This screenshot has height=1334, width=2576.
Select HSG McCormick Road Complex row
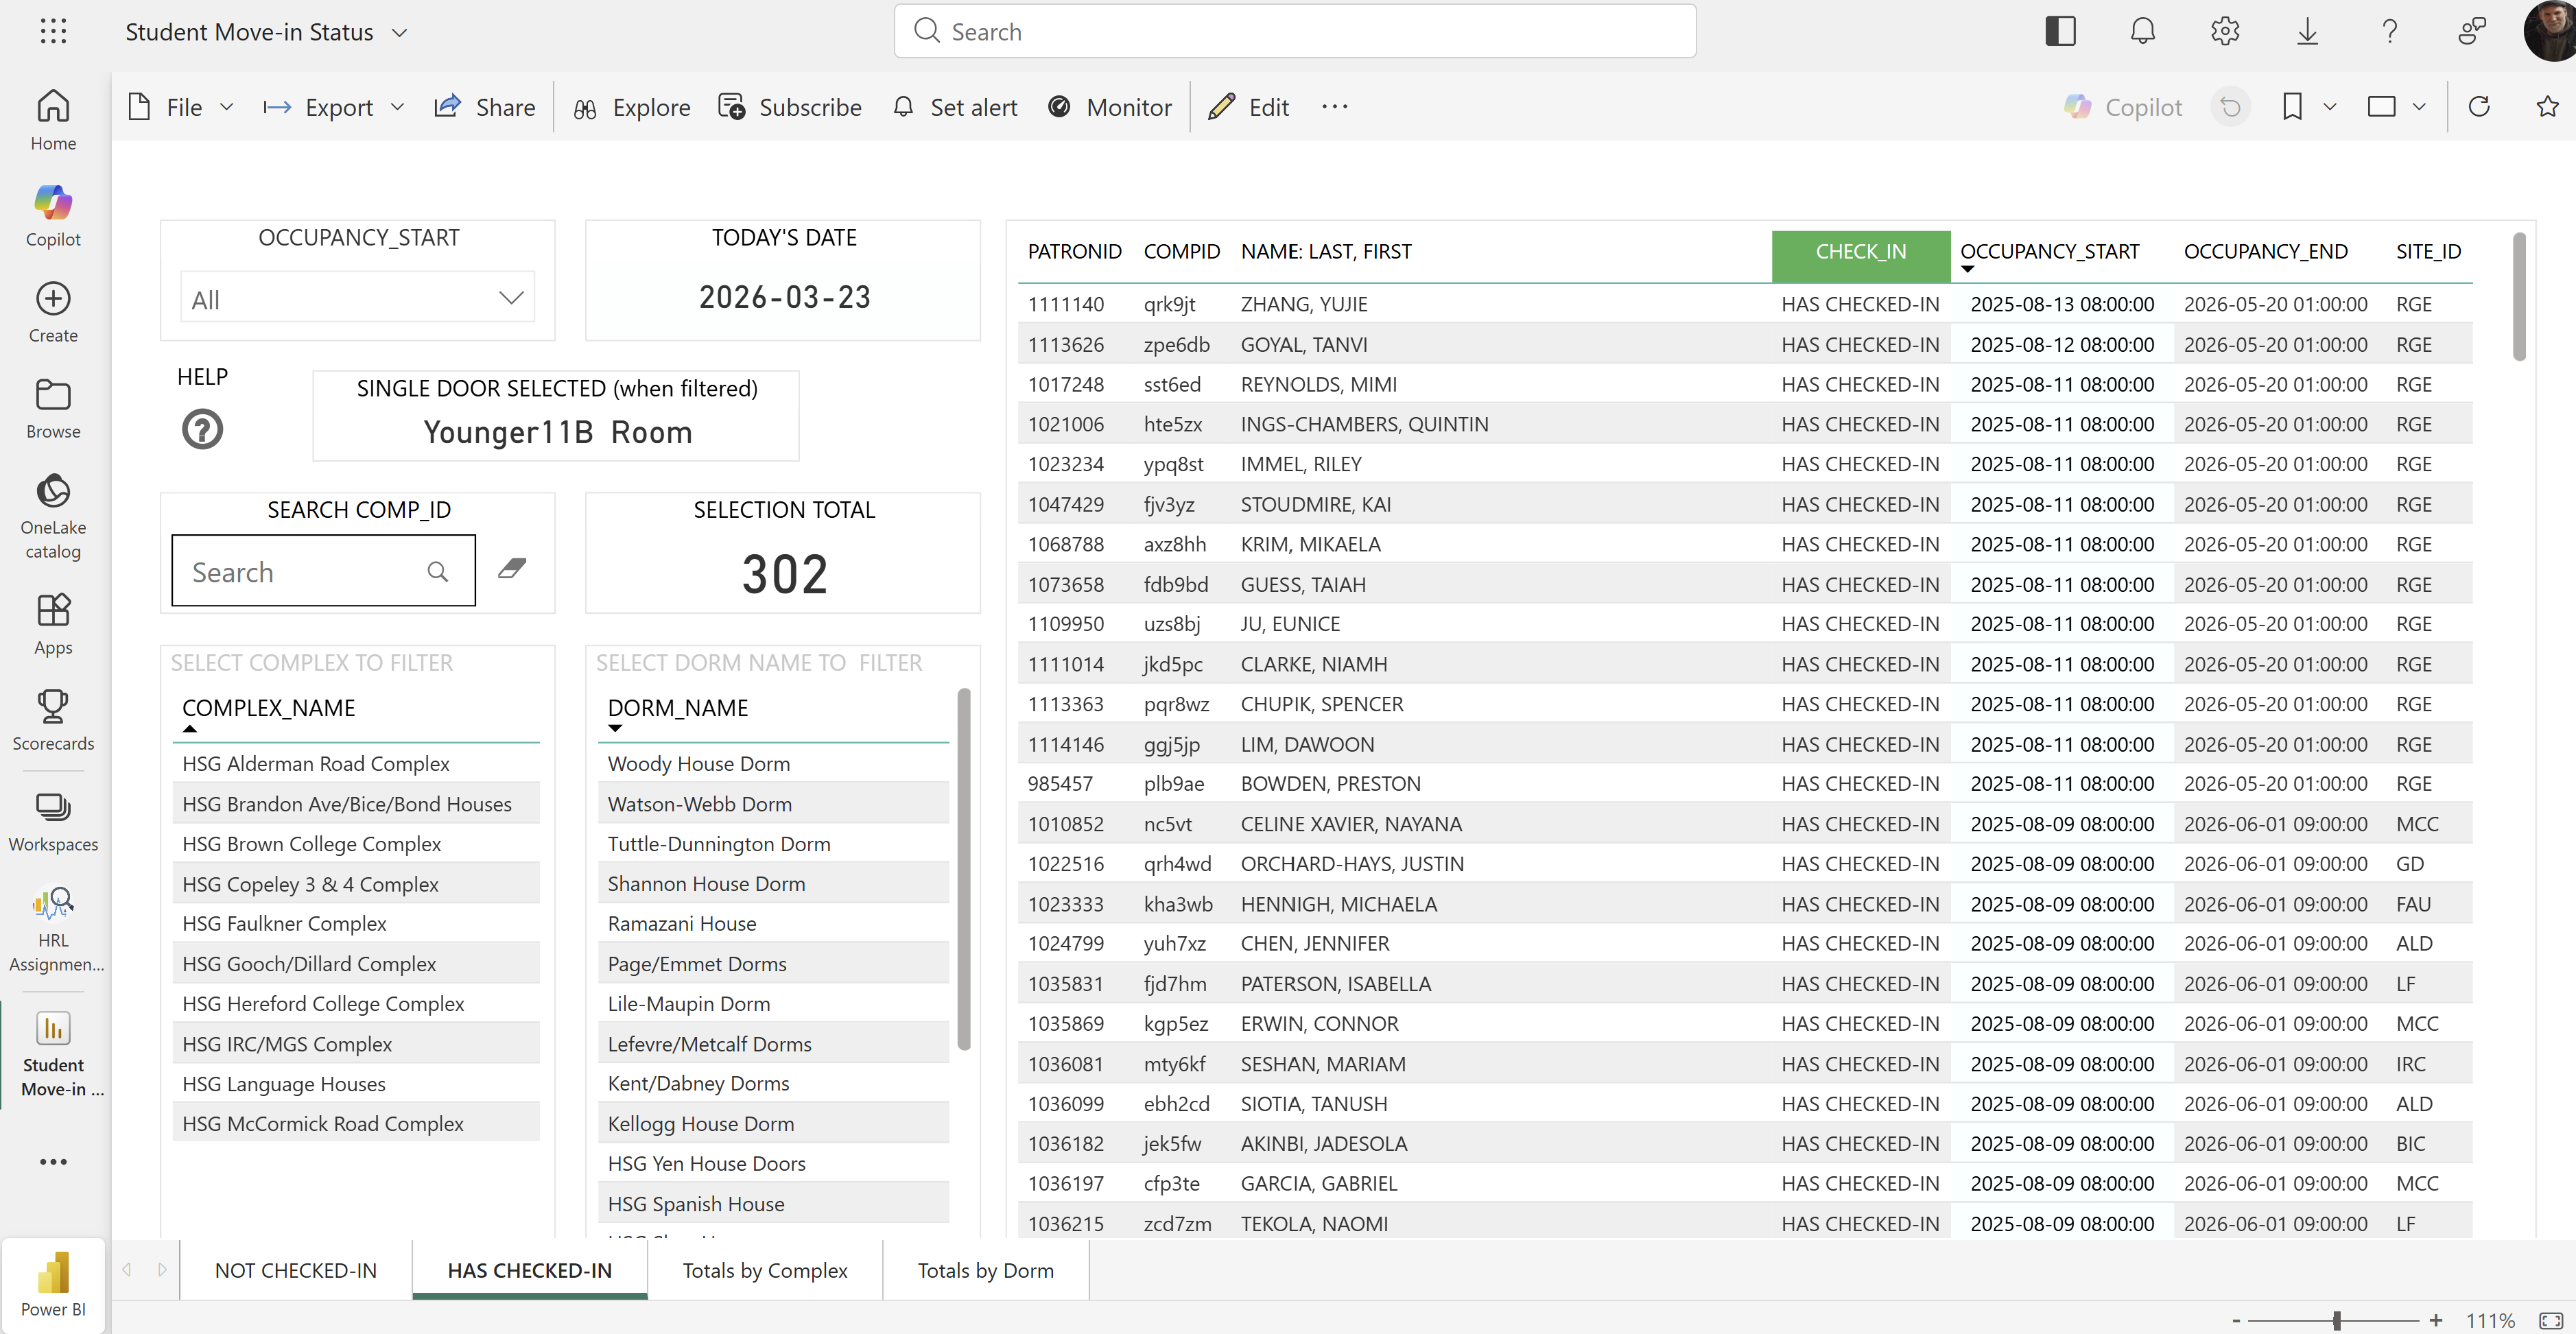tap(356, 1124)
